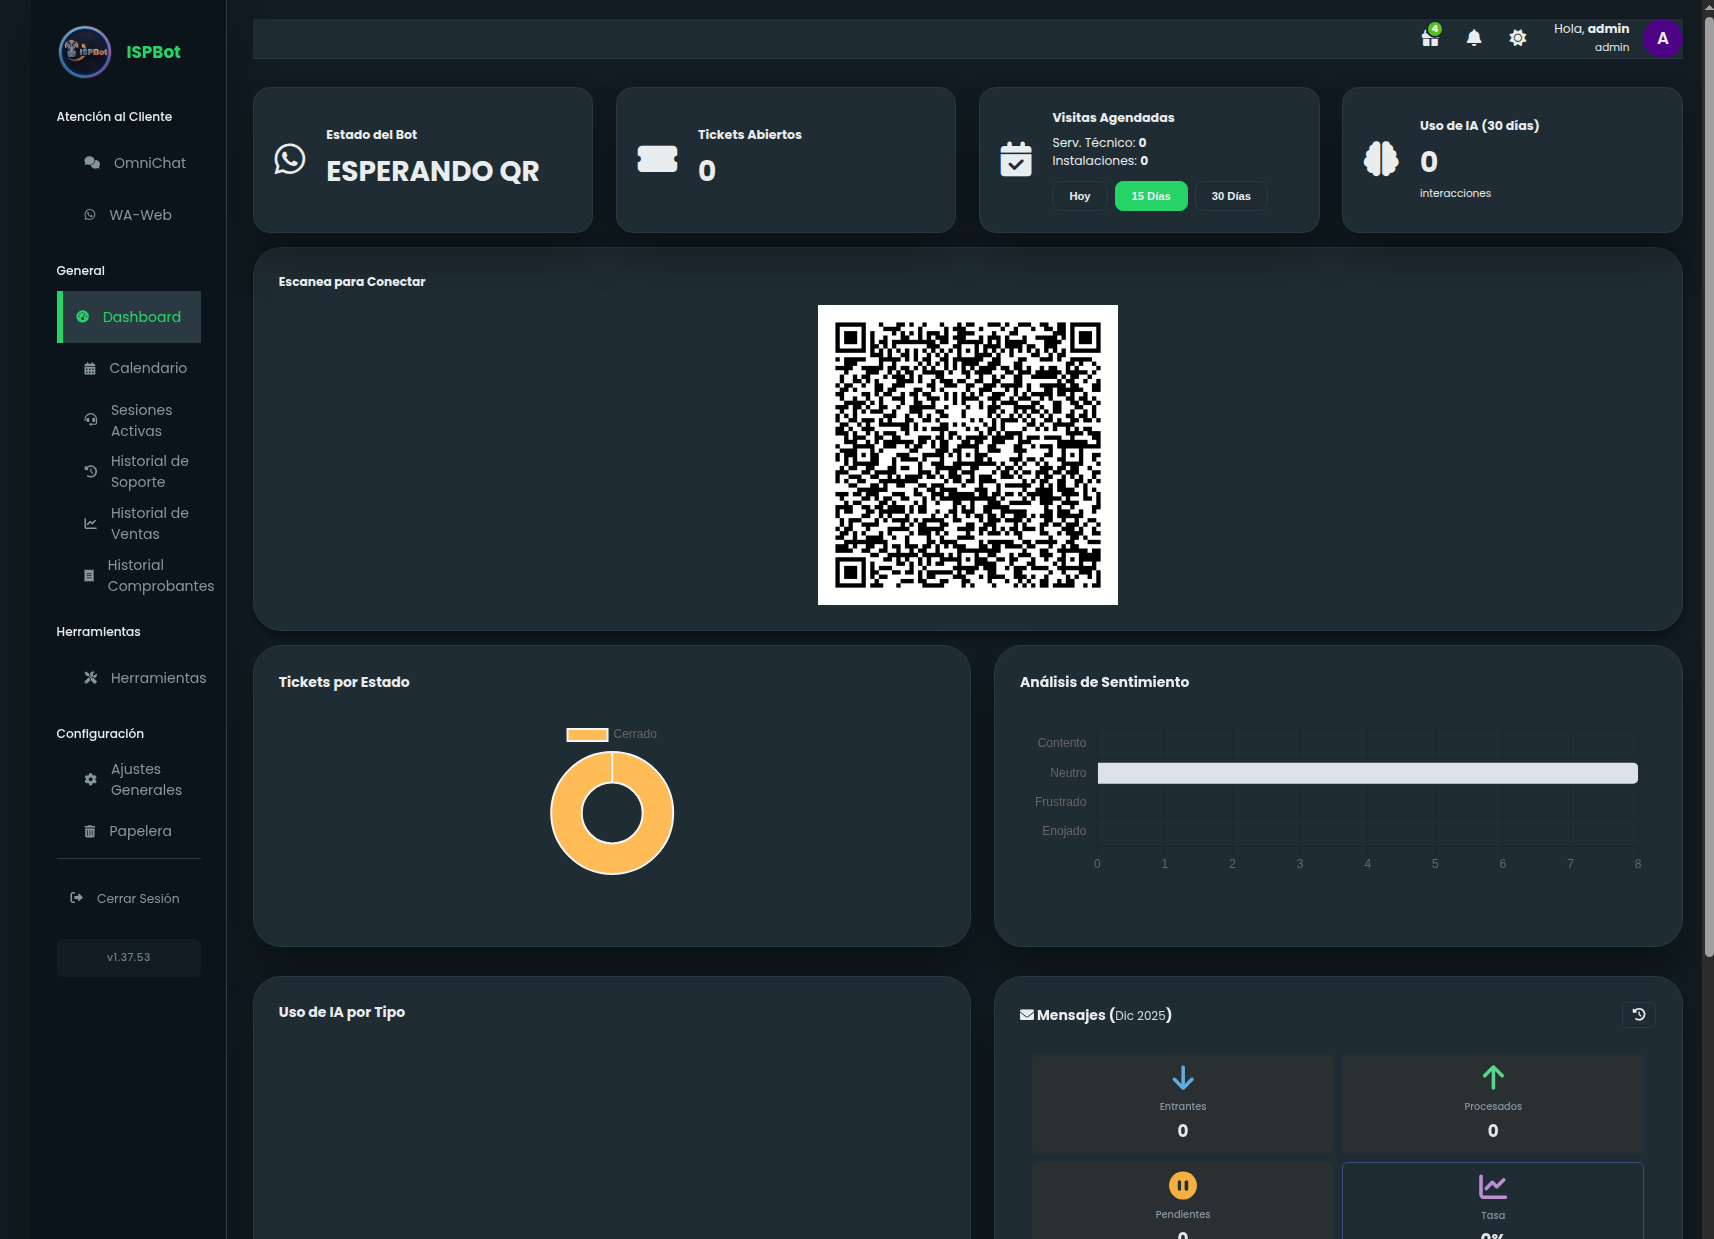1714x1239 pixels.
Task: Click the gift notifications icon in header
Action: tap(1430, 38)
